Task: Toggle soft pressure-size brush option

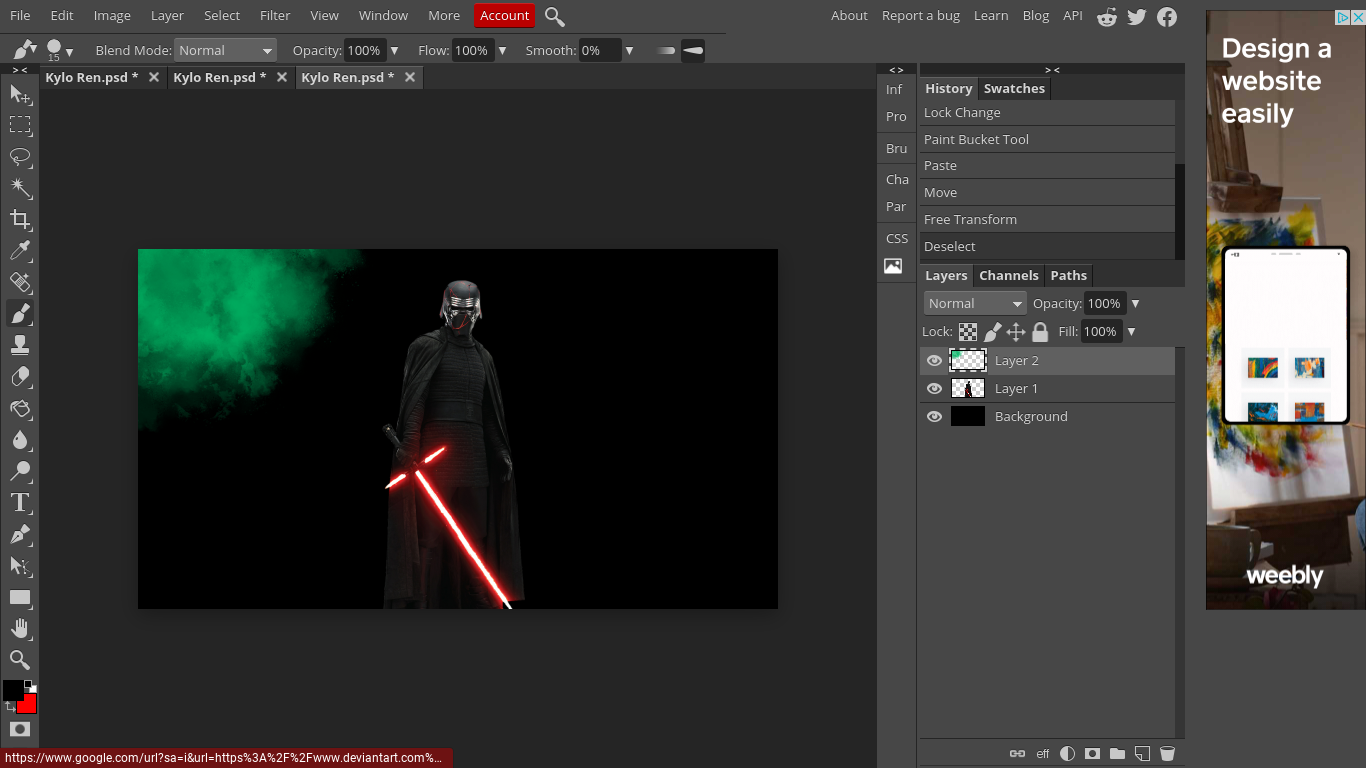Action: point(666,50)
